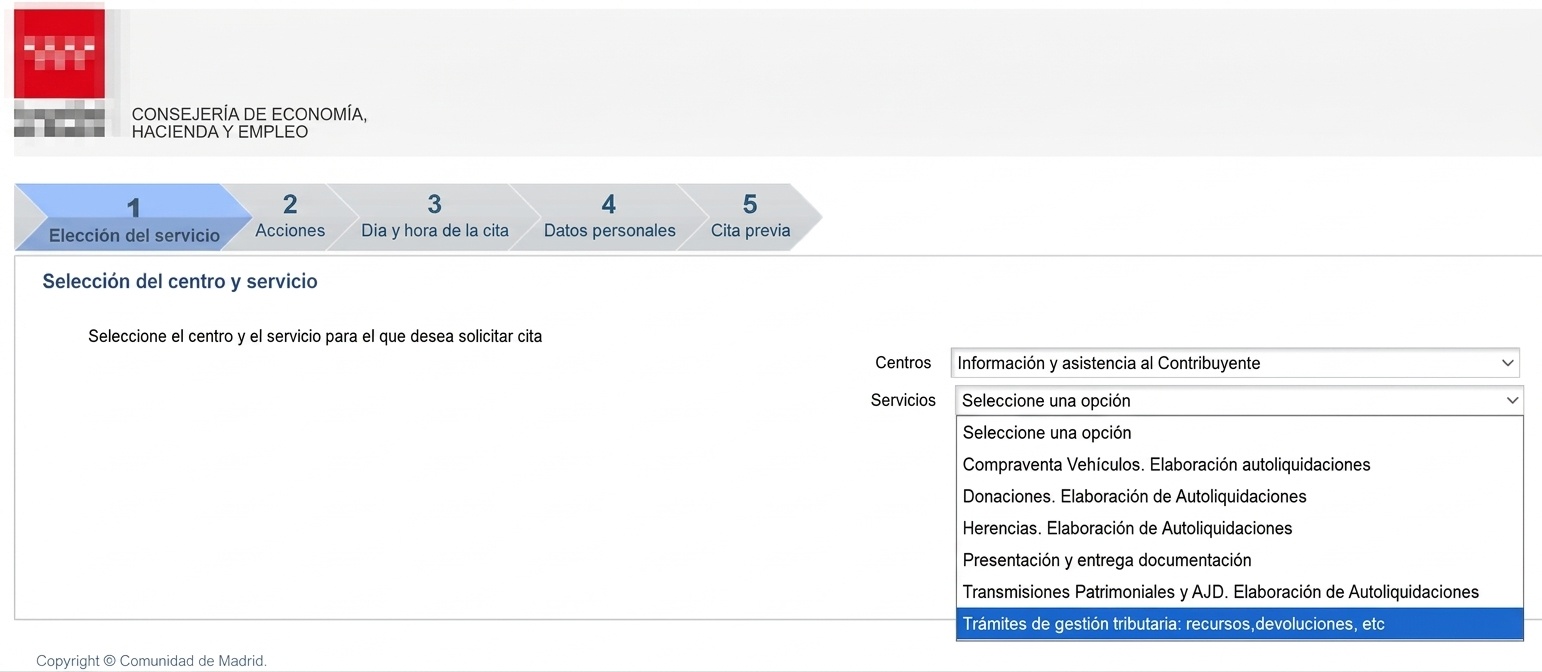Screen dimensions: 1542x672
Task: Click the 'Selección del centro y servicio' title
Action: [180, 282]
